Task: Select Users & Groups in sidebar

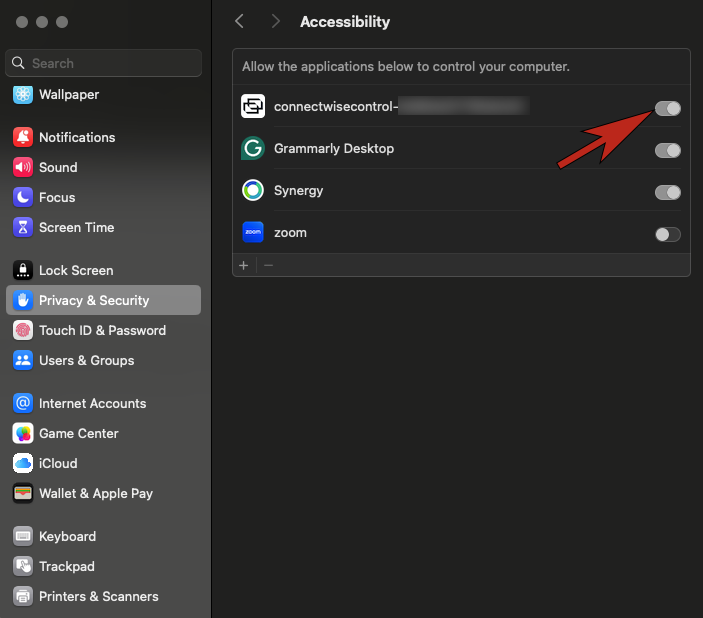Action: (x=86, y=360)
